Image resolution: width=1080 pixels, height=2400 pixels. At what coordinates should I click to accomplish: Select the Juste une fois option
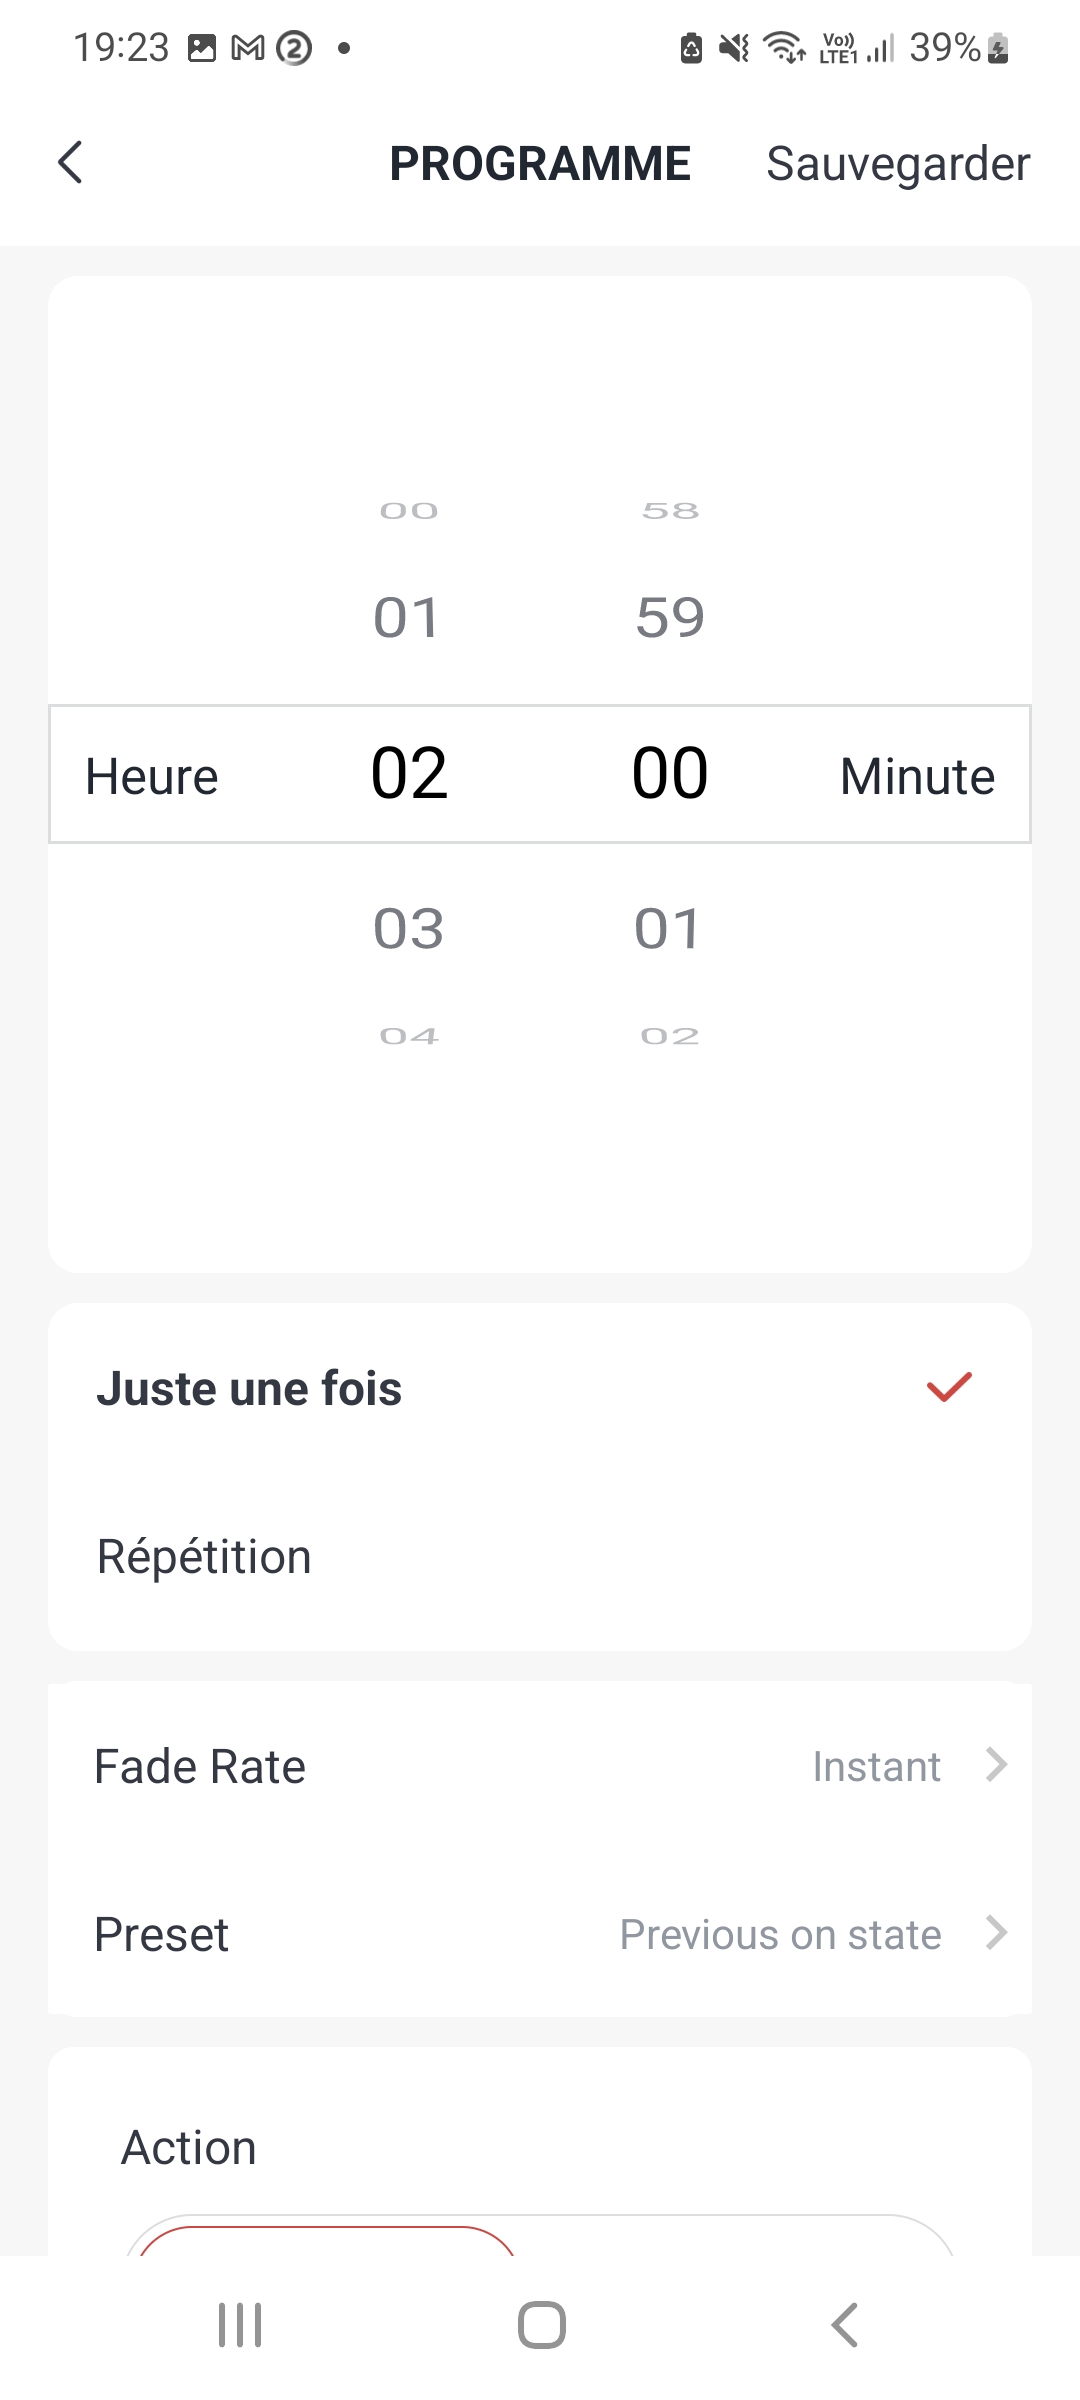coord(249,1389)
